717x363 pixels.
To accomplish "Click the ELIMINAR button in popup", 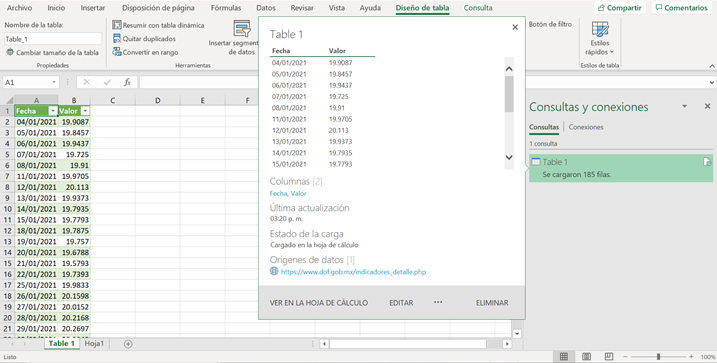I will click(x=492, y=303).
